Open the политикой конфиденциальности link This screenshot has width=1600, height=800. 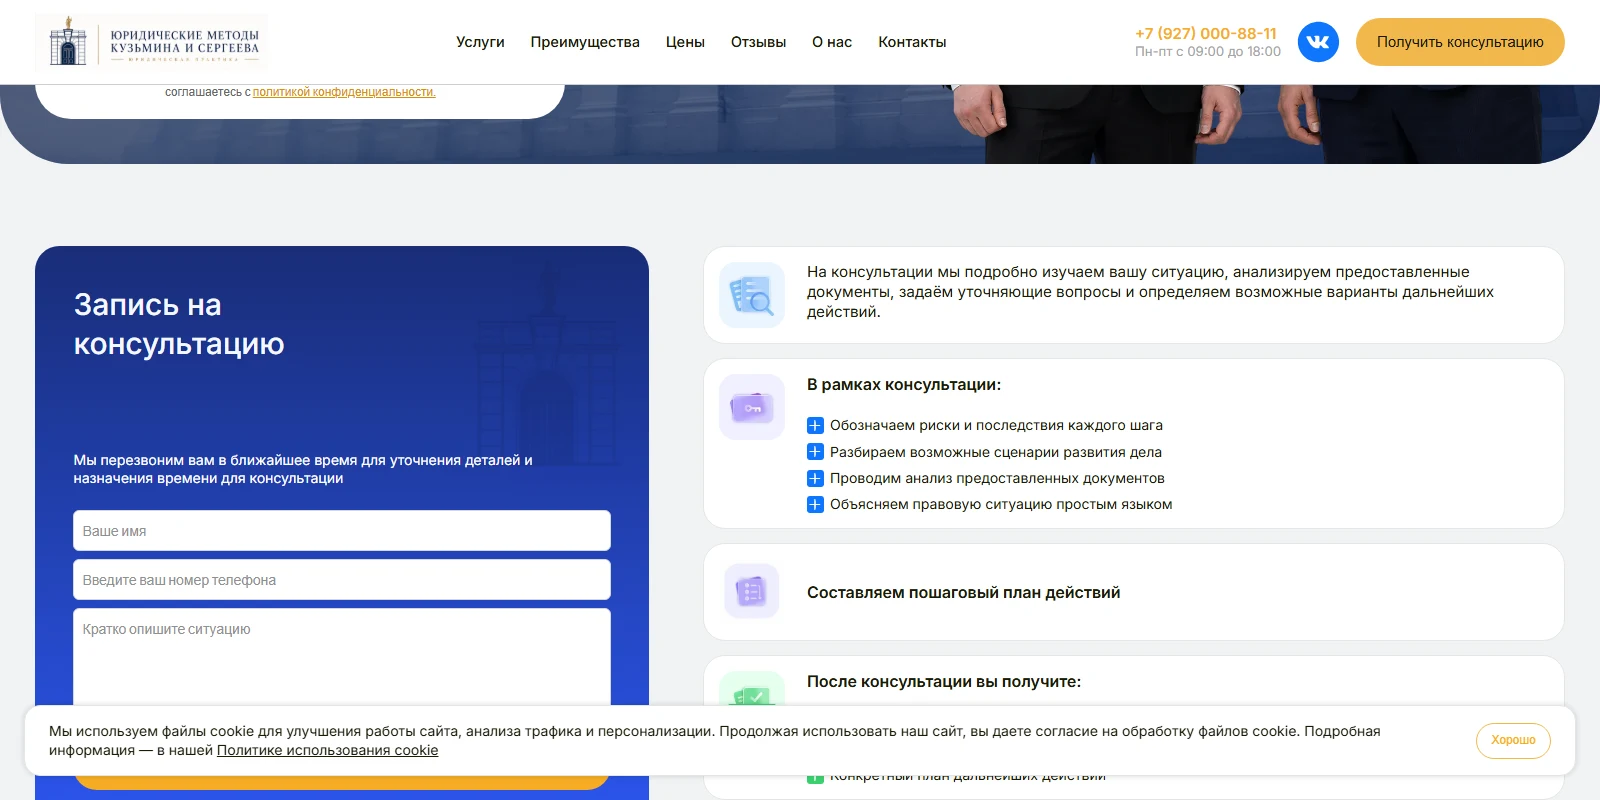[x=344, y=92]
